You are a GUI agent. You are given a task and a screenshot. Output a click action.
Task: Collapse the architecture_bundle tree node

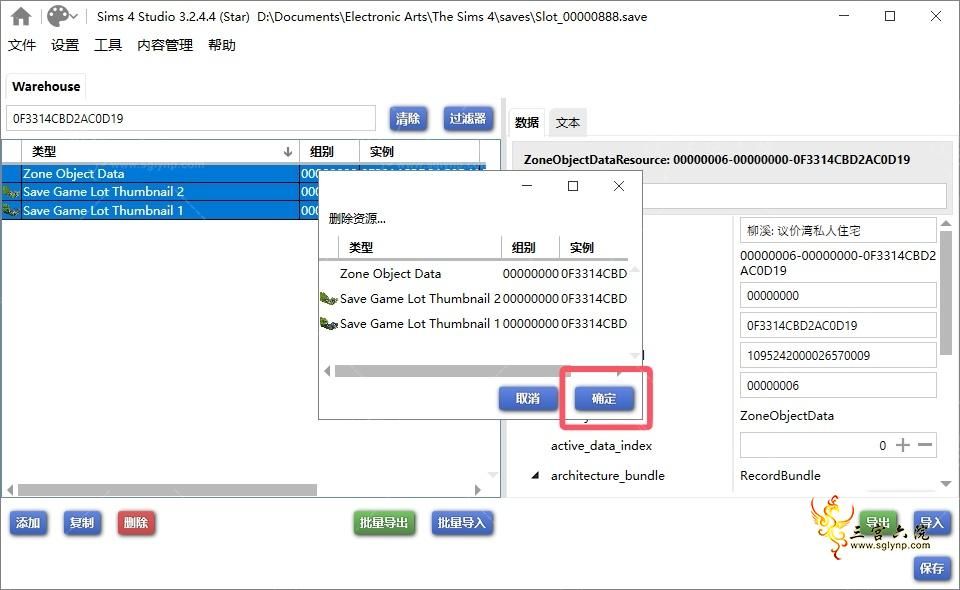[x=536, y=476]
